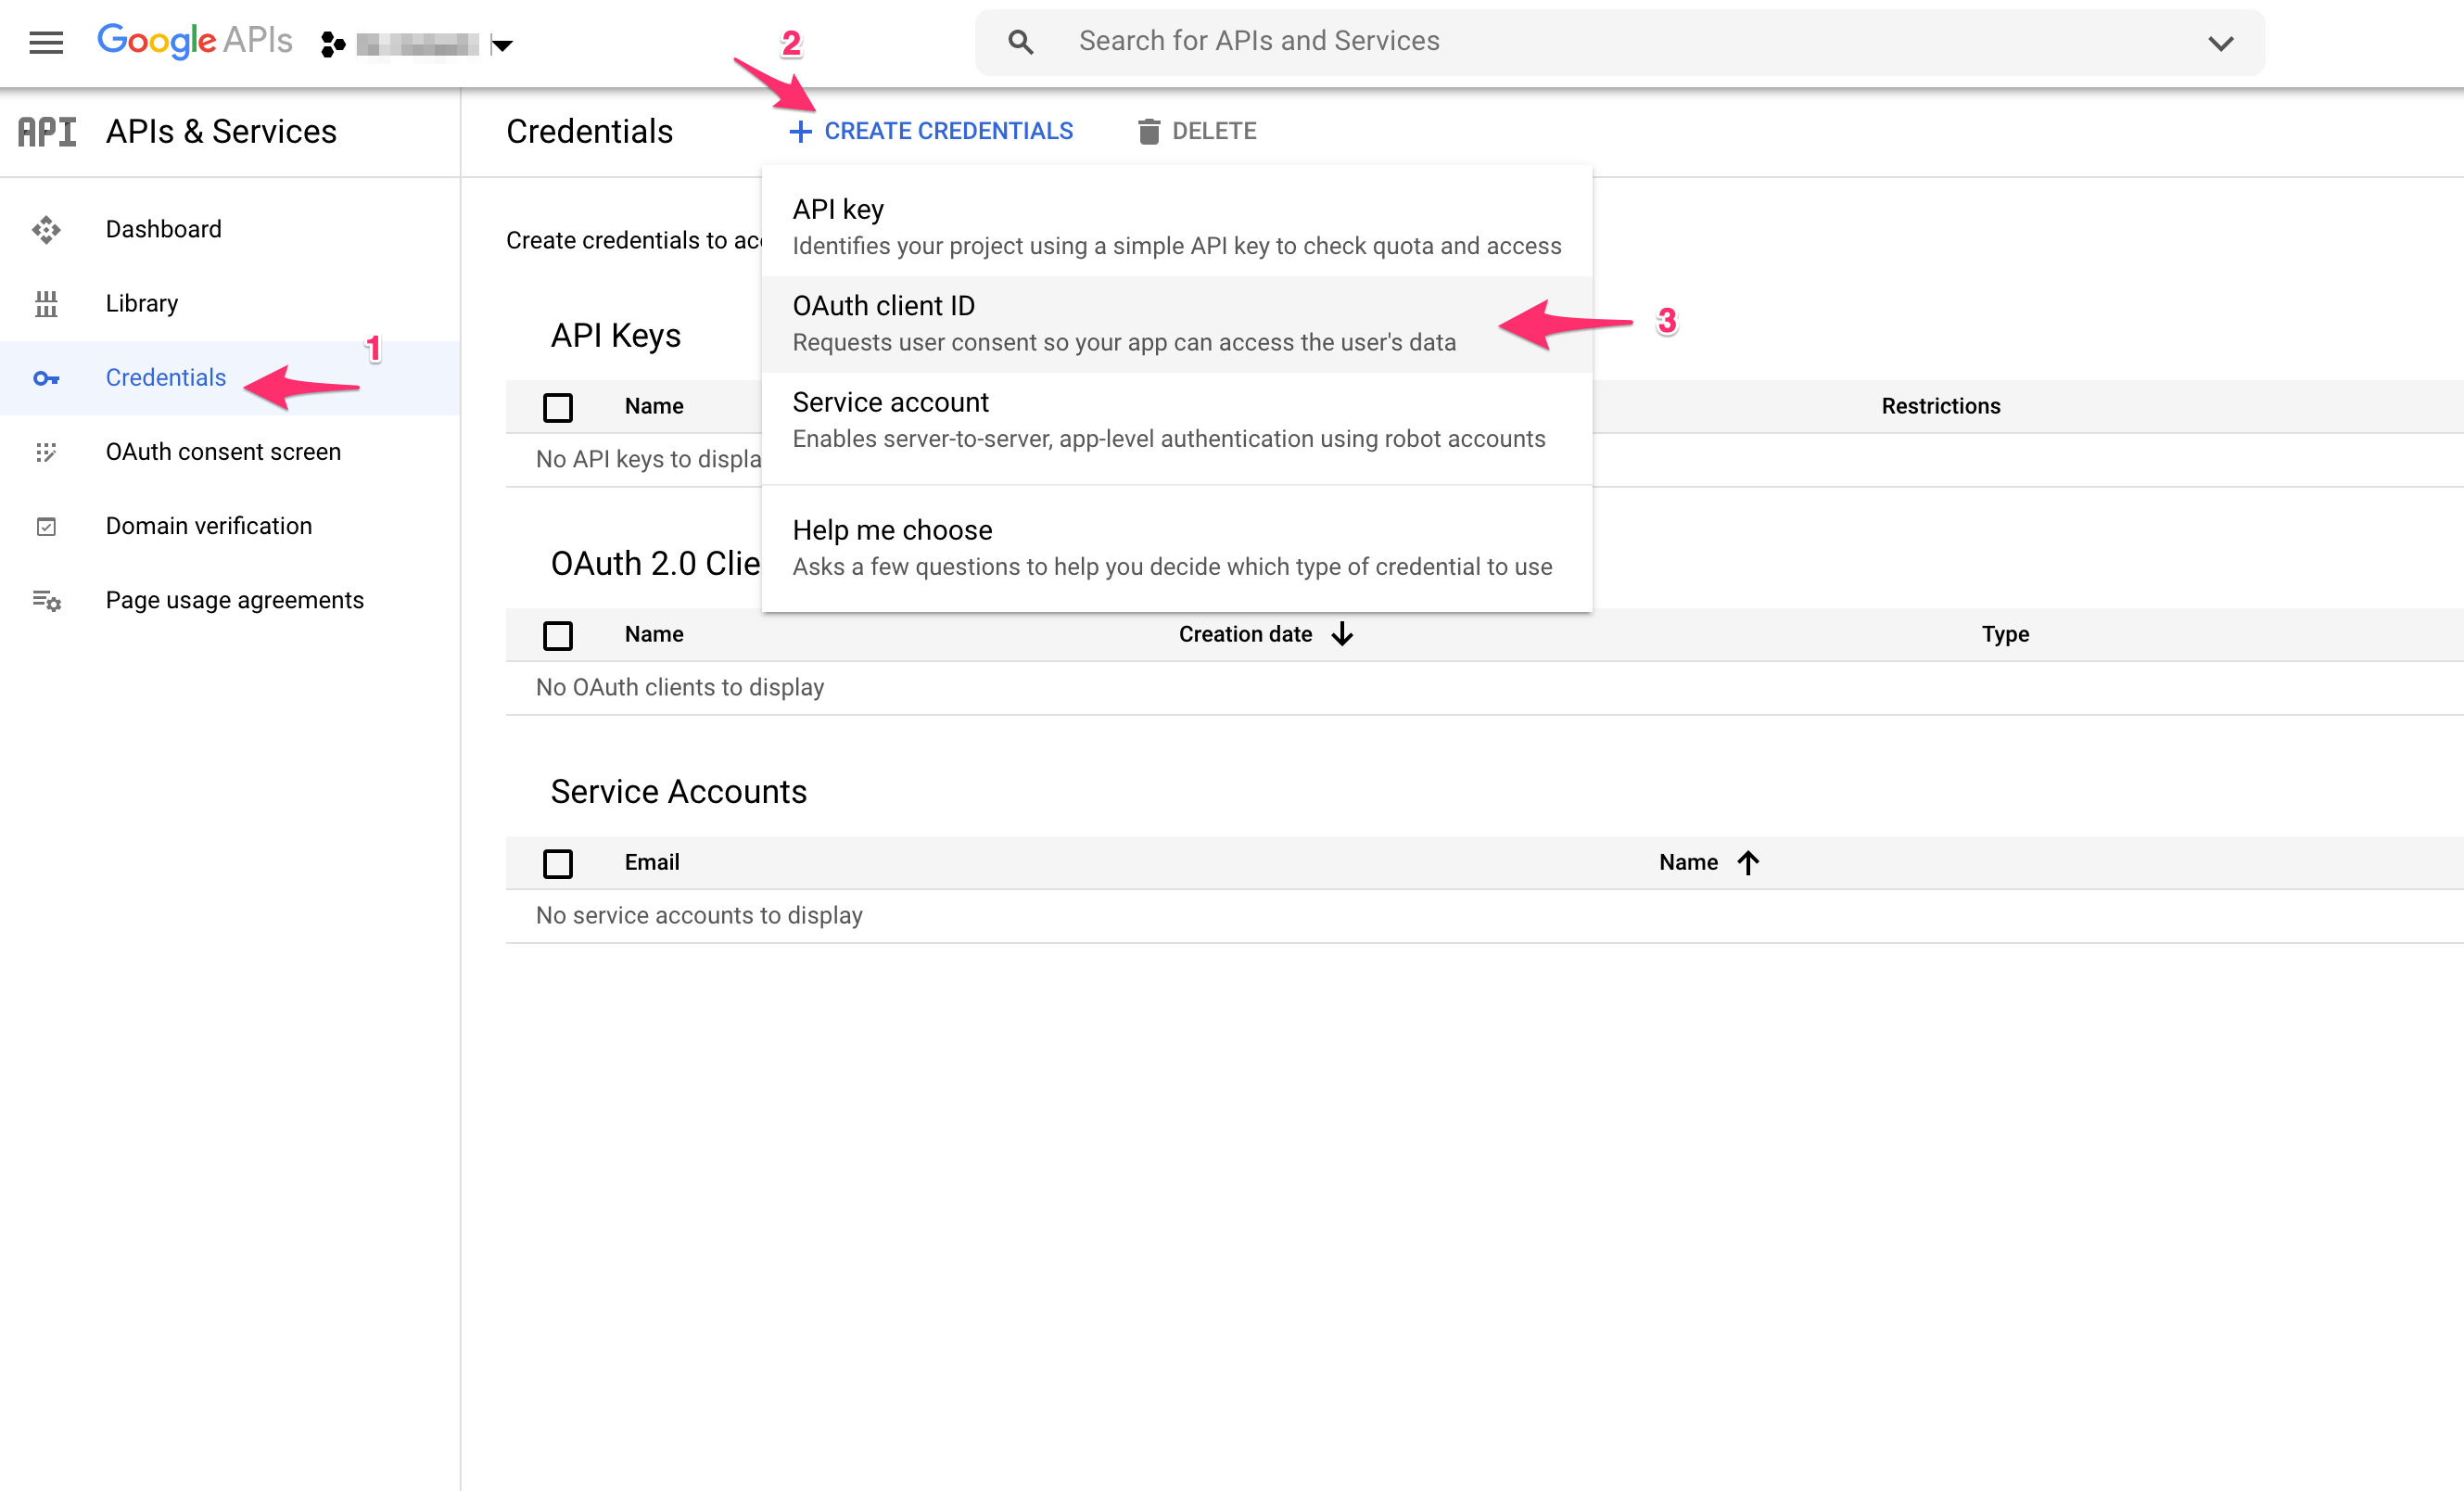Click the blurred project name selector
The height and width of the screenshot is (1491, 2464).
pos(418,45)
